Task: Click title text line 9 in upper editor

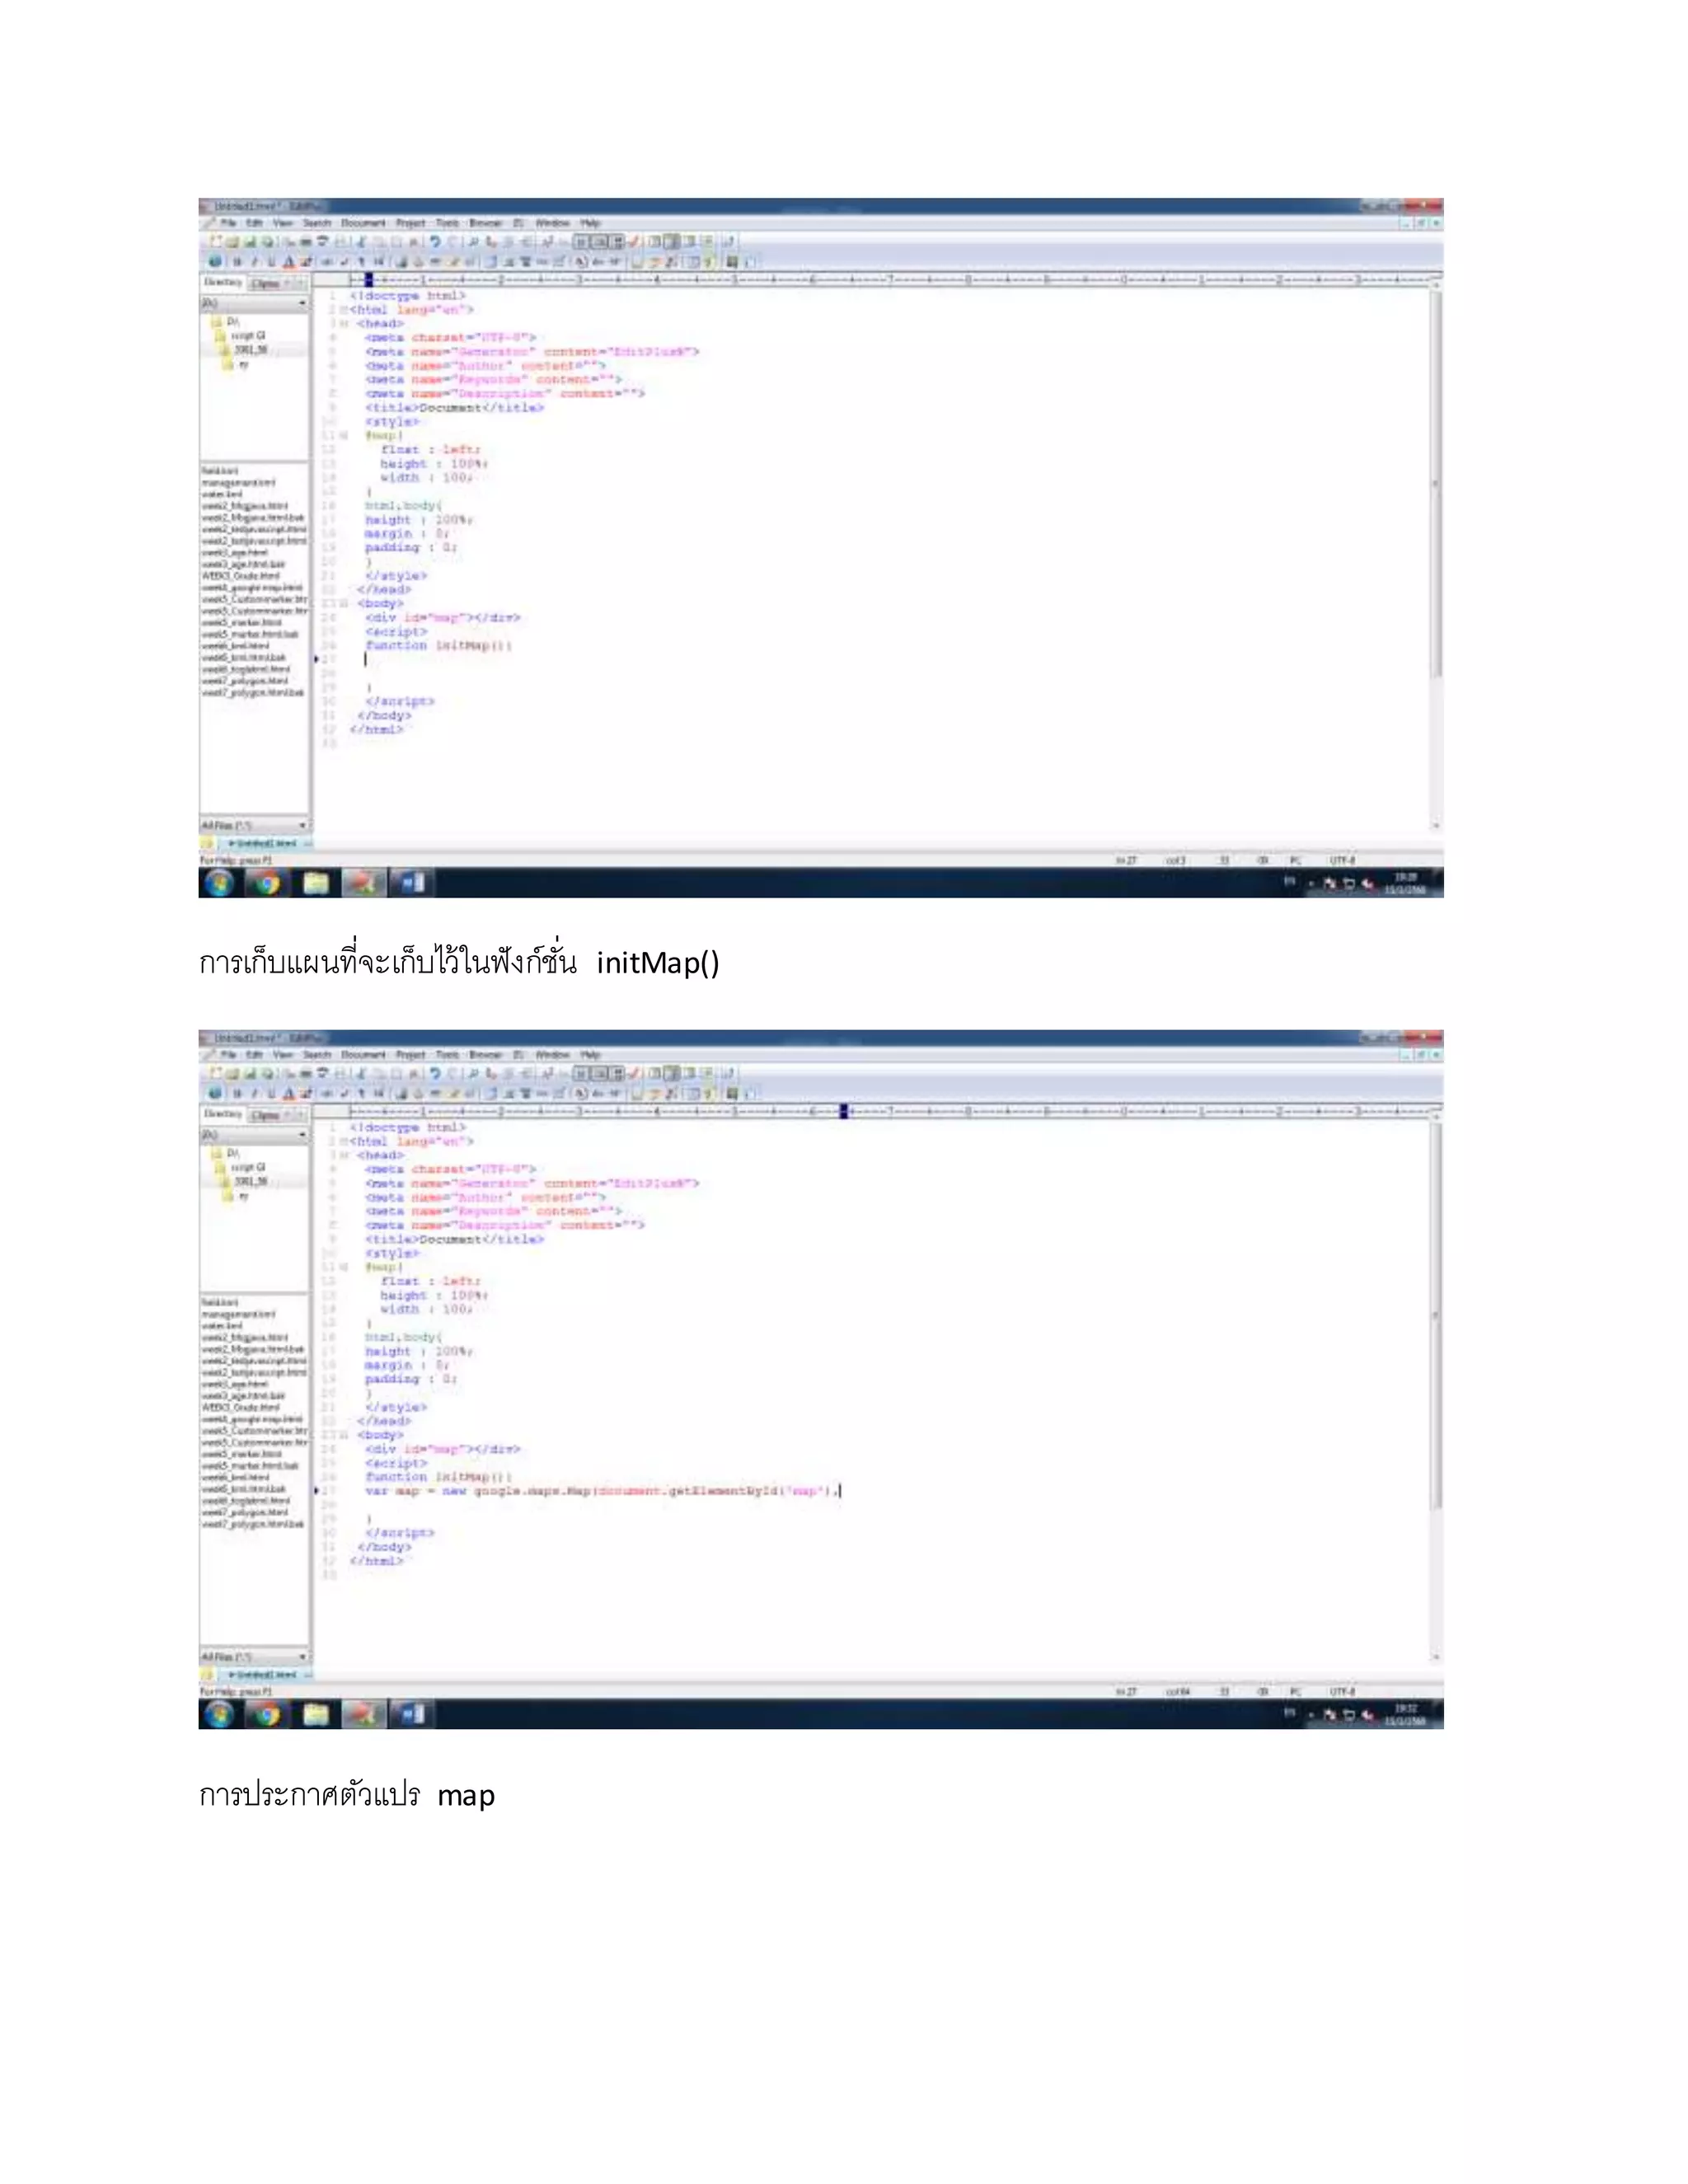Action: 455,408
